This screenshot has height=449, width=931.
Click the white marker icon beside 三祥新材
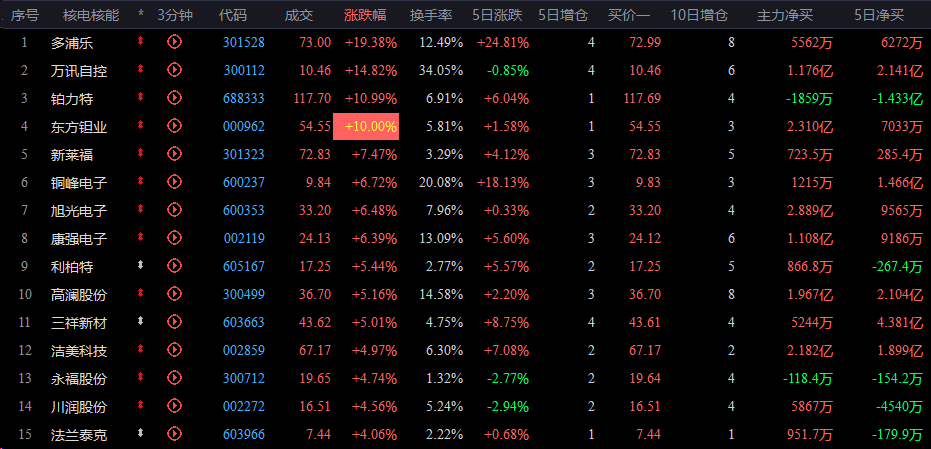[x=141, y=321]
